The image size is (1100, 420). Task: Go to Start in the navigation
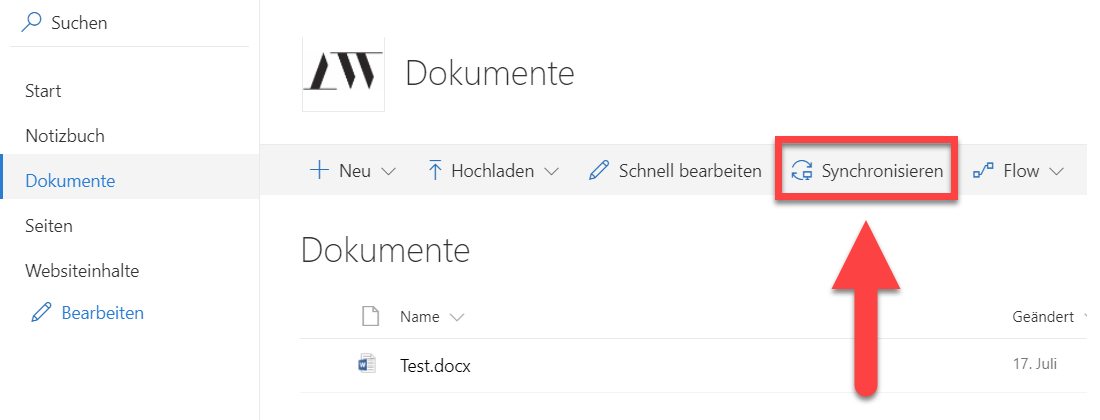pyautogui.click(x=43, y=91)
